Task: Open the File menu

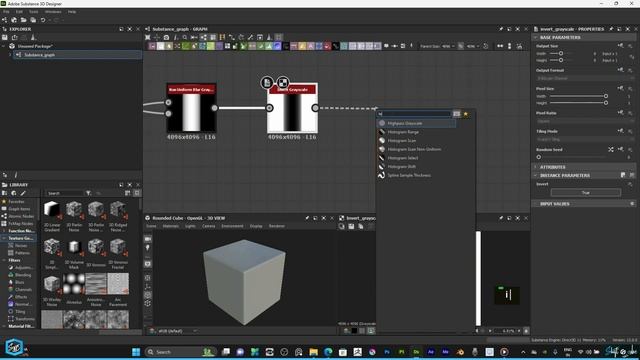Action: tap(6, 12)
